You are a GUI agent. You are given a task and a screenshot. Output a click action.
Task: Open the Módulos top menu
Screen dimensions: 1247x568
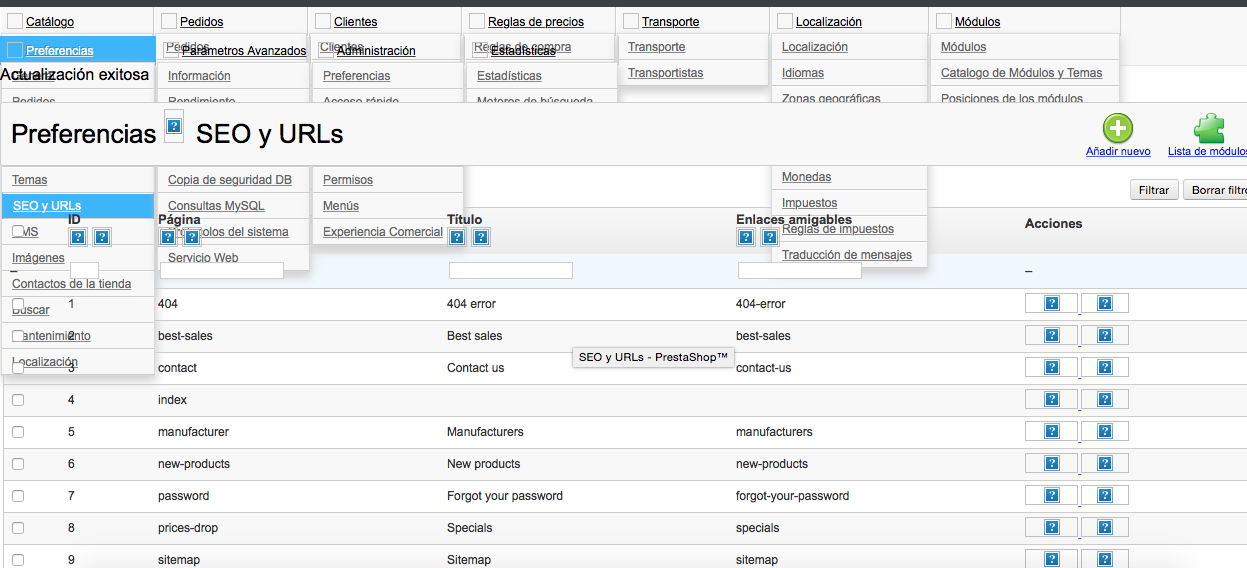point(977,21)
